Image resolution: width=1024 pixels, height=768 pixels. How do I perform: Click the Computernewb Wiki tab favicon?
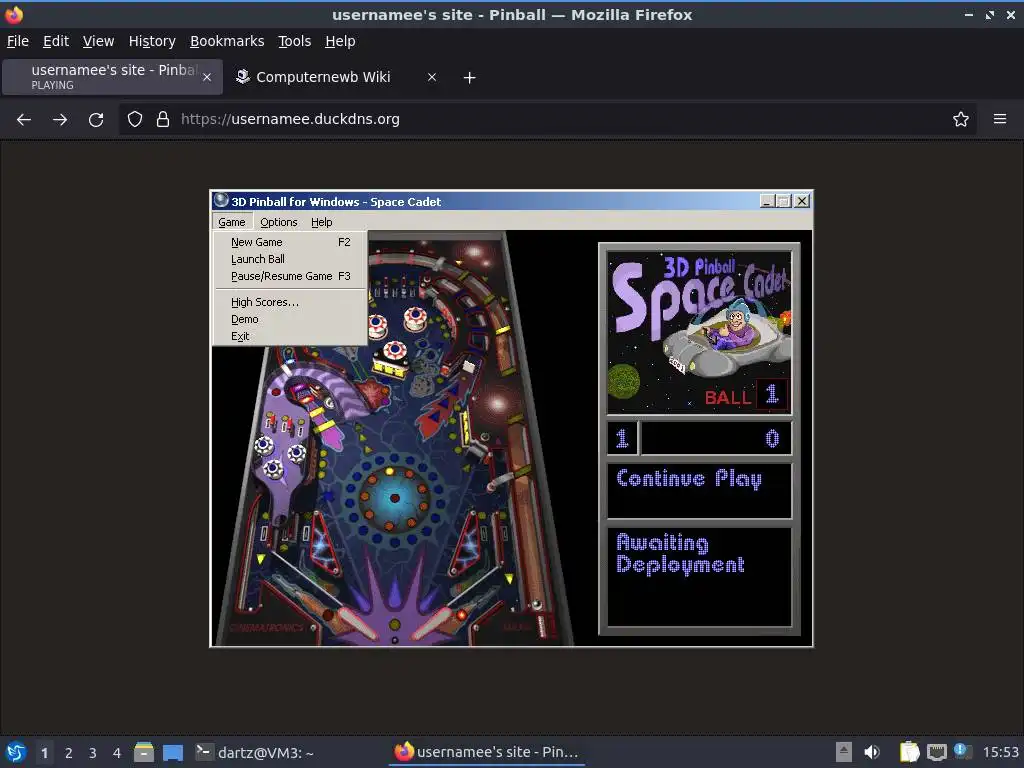(243, 77)
